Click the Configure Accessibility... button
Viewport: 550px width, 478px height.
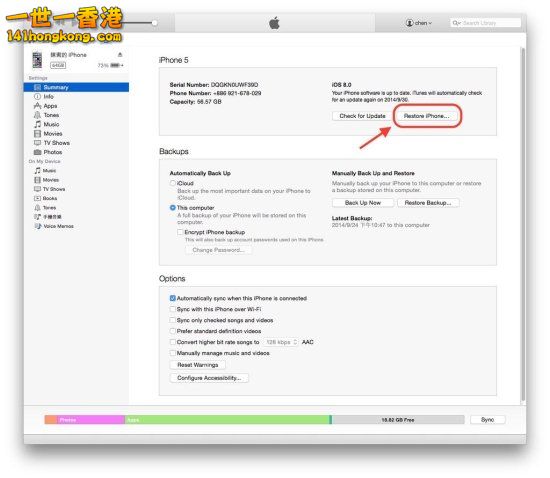pyautogui.click(x=209, y=378)
